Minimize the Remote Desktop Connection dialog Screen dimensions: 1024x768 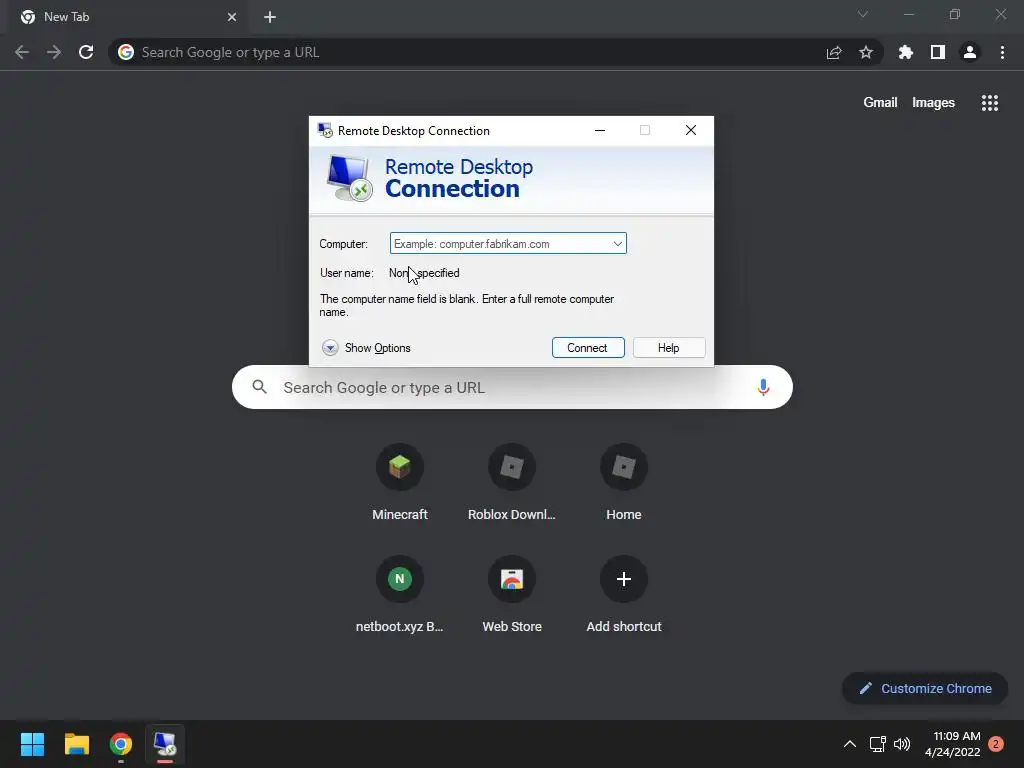click(600, 130)
